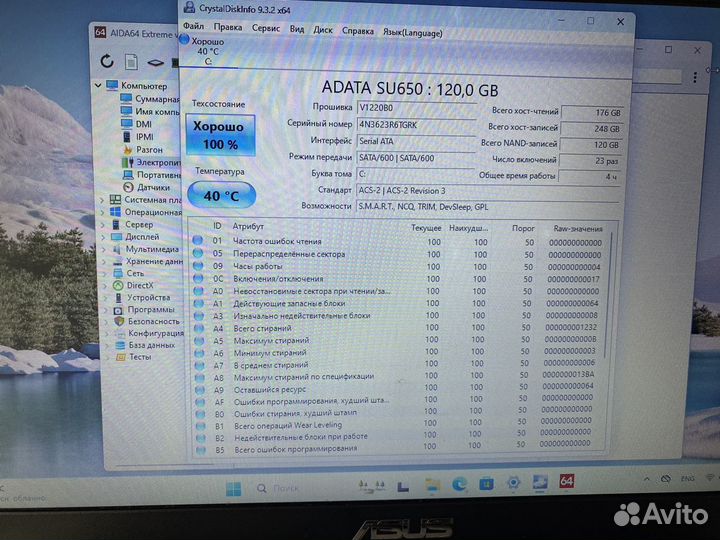Open Microsoft Edge from the taskbar

[x=459, y=484]
